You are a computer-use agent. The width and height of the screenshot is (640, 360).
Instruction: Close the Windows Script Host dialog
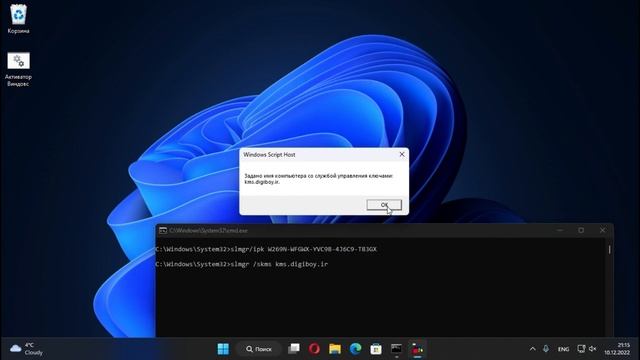(402, 154)
